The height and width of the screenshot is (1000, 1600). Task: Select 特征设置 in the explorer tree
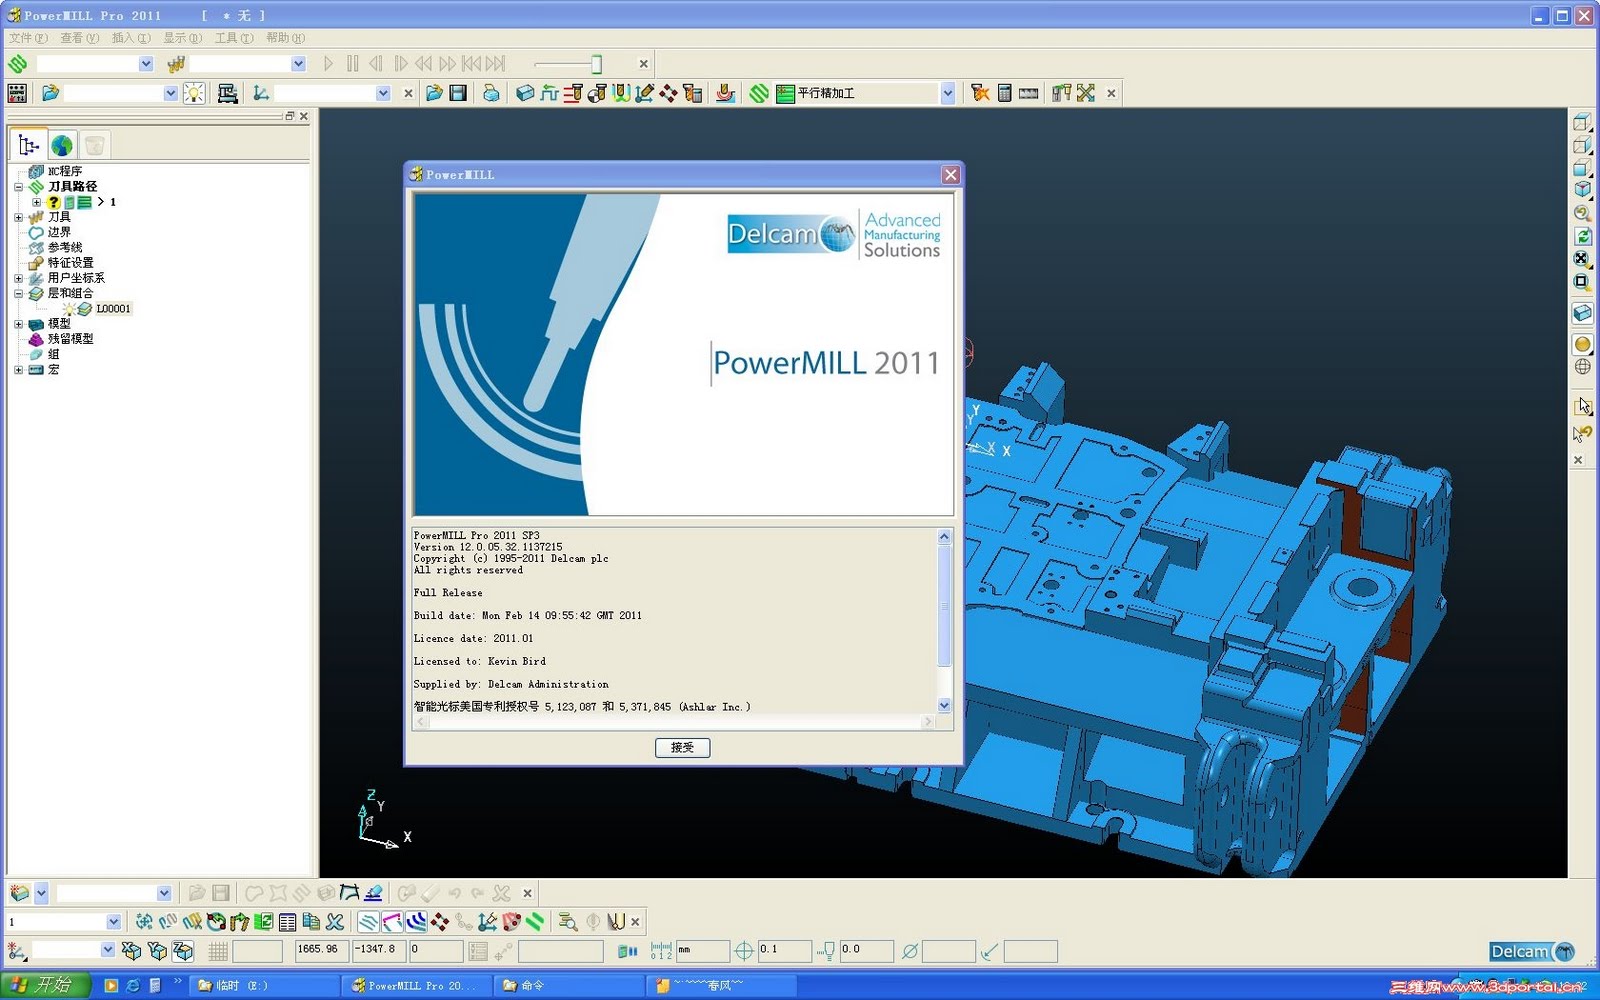[71, 263]
